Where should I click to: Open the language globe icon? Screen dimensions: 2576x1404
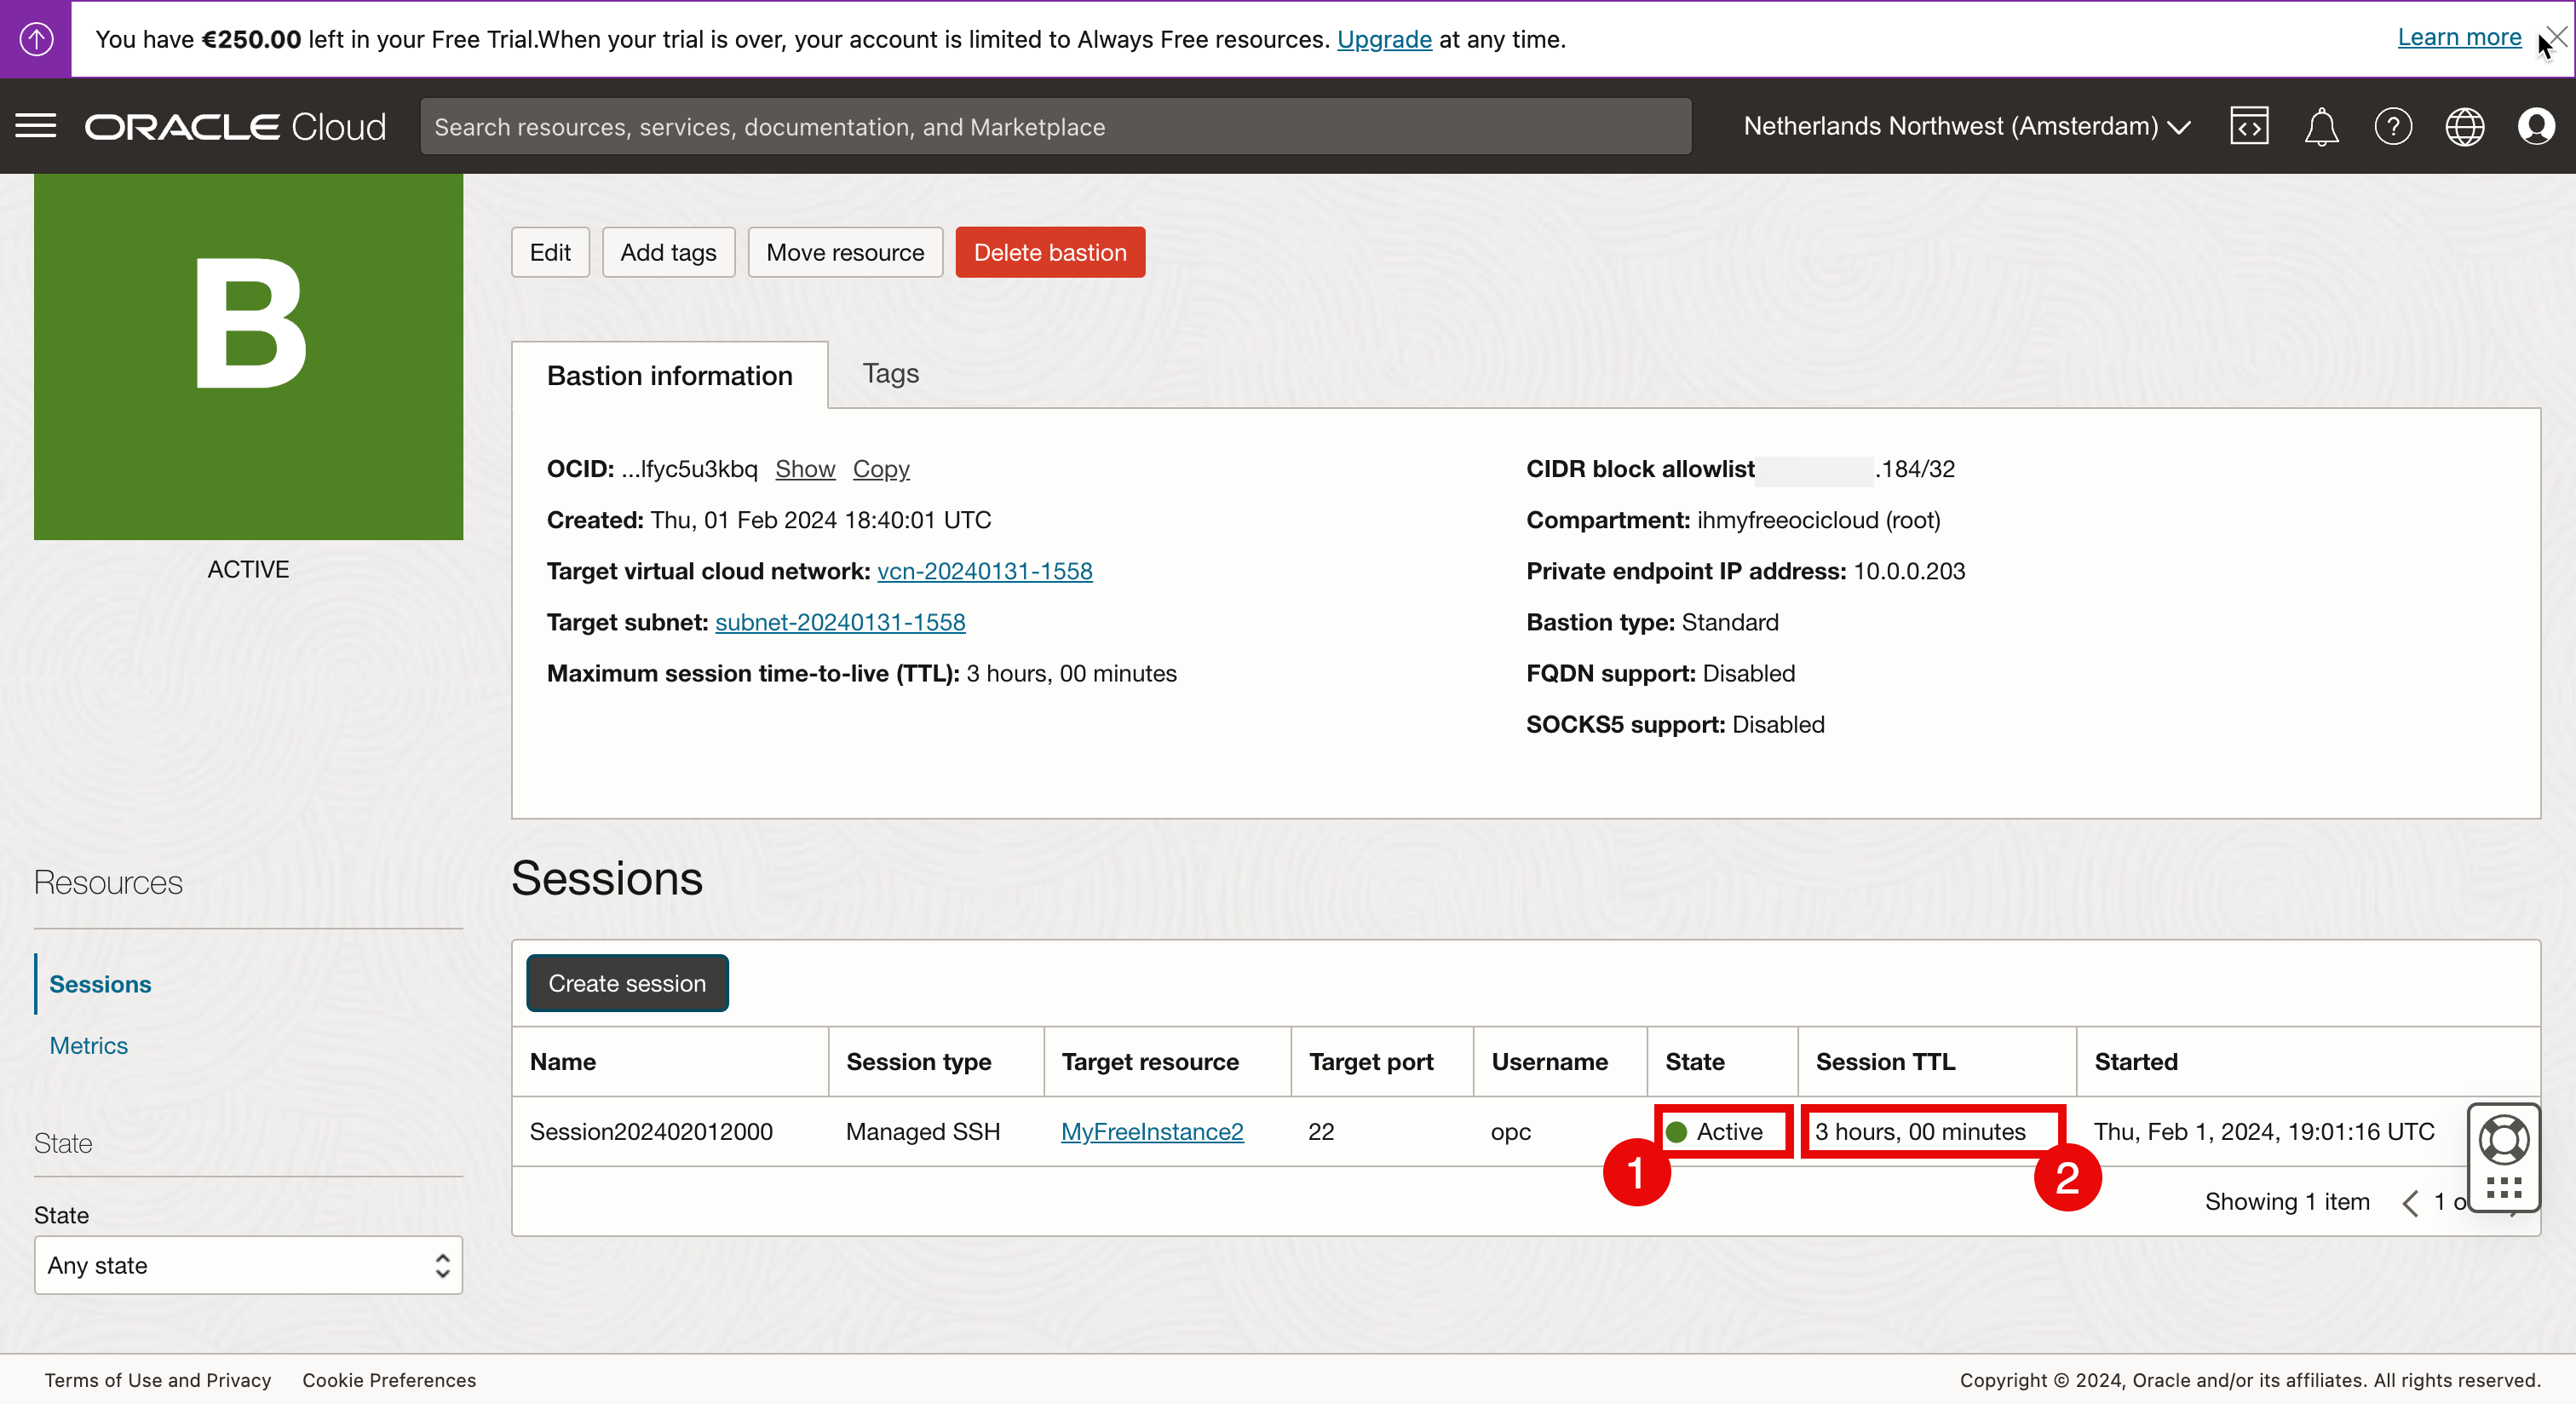(2464, 127)
